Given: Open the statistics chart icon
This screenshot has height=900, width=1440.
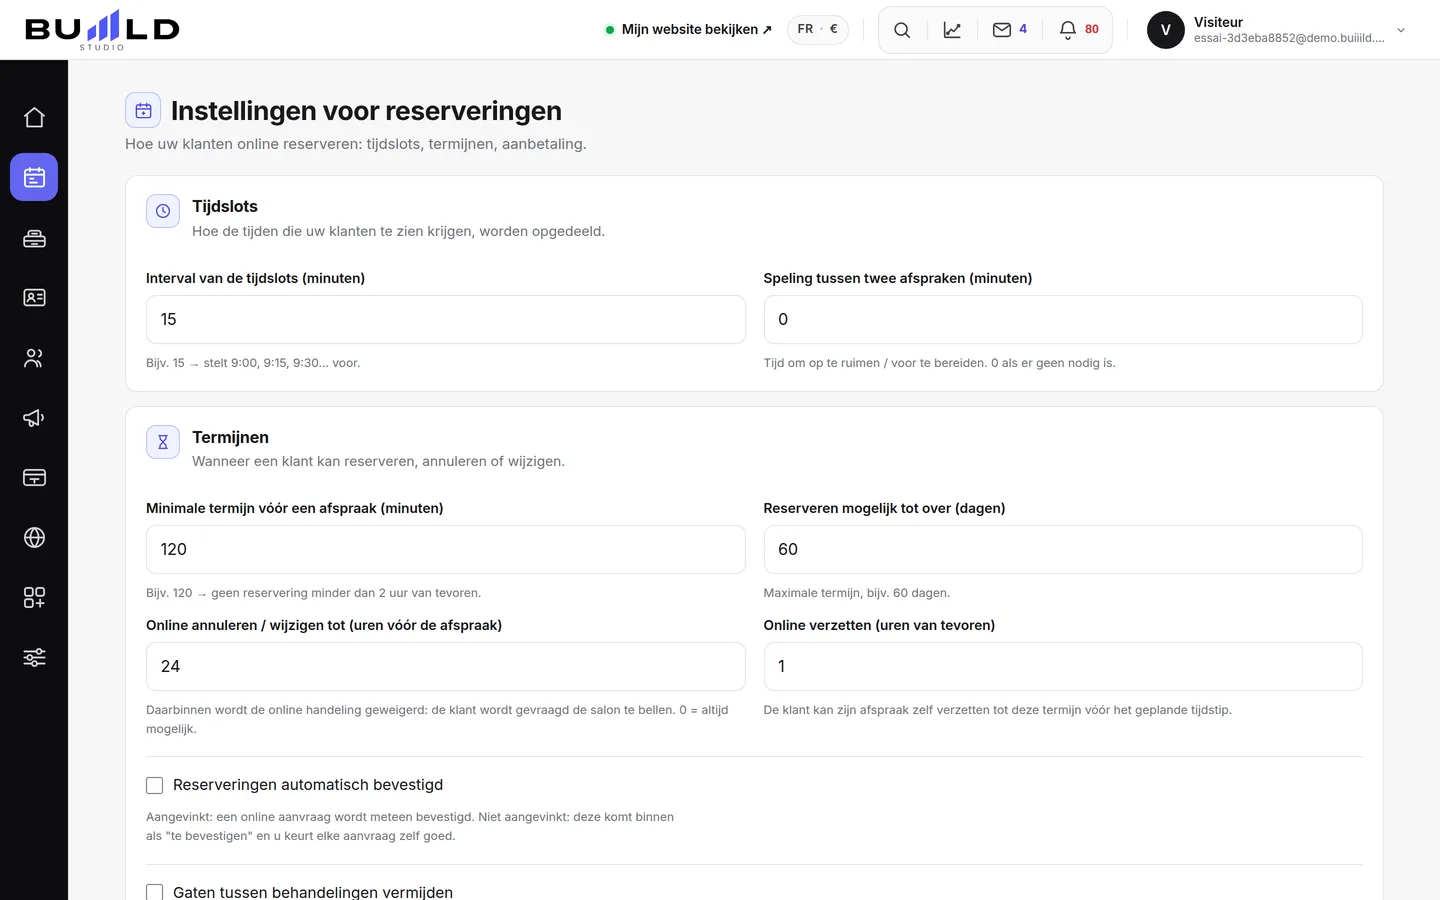Looking at the screenshot, I should 952,30.
